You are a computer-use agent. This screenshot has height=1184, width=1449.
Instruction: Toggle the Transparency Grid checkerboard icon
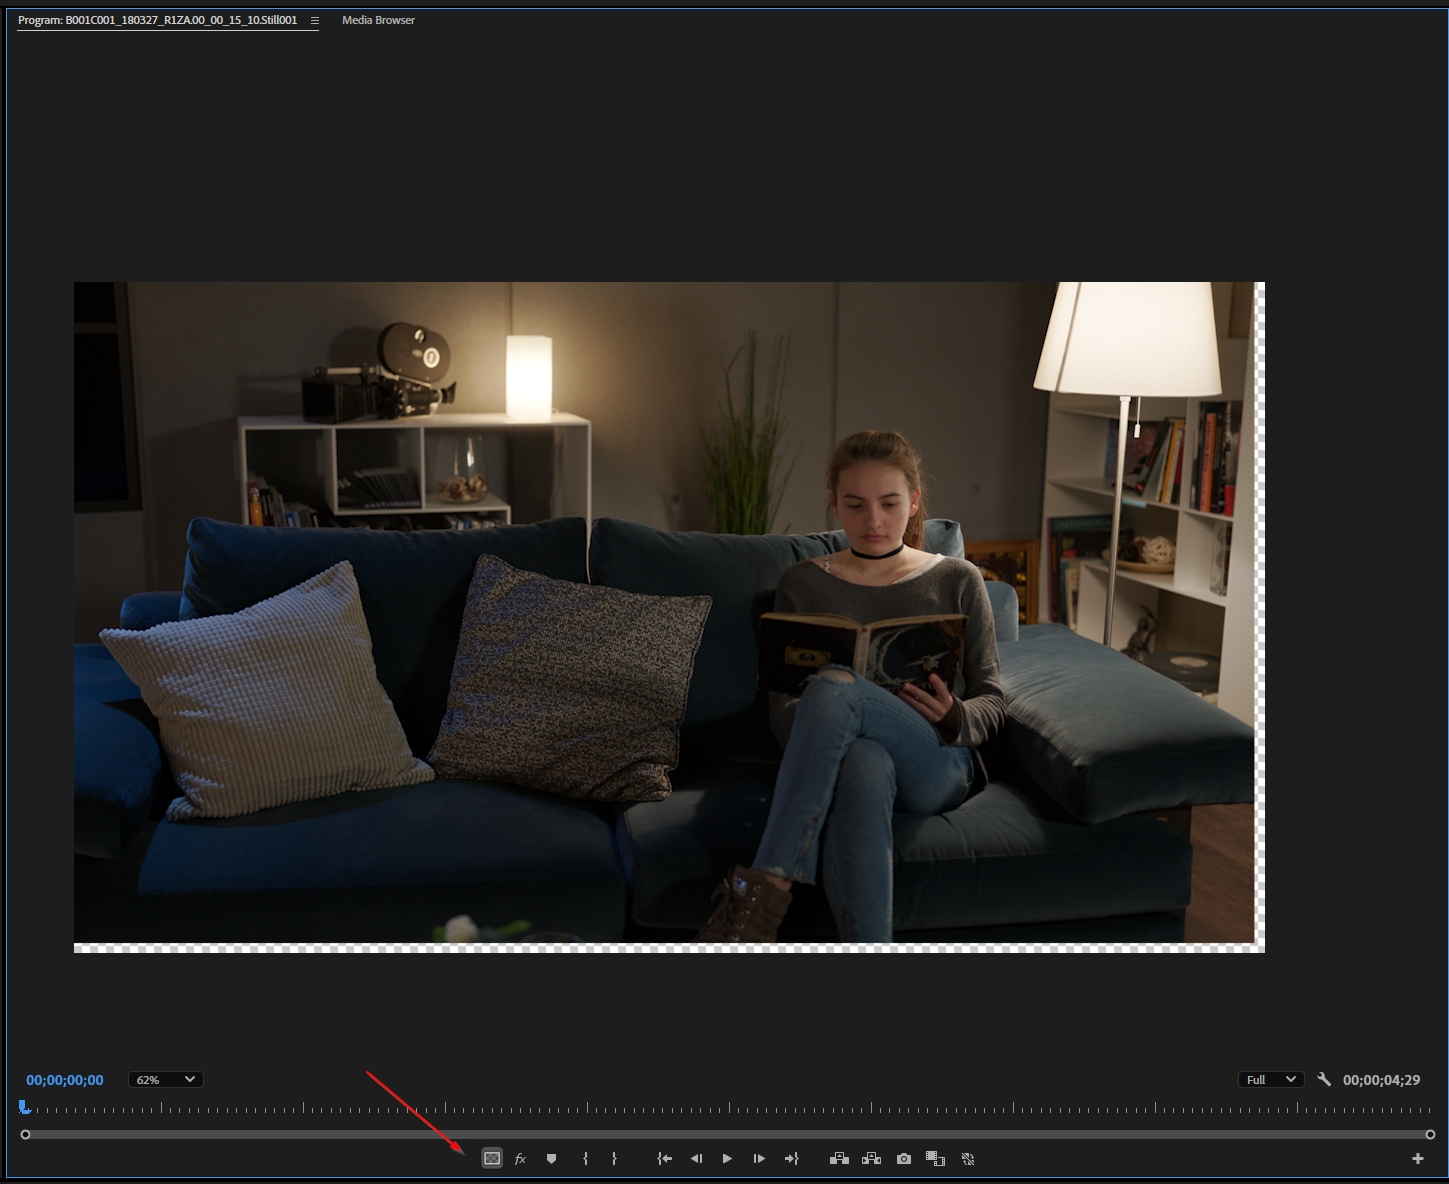click(x=492, y=1158)
